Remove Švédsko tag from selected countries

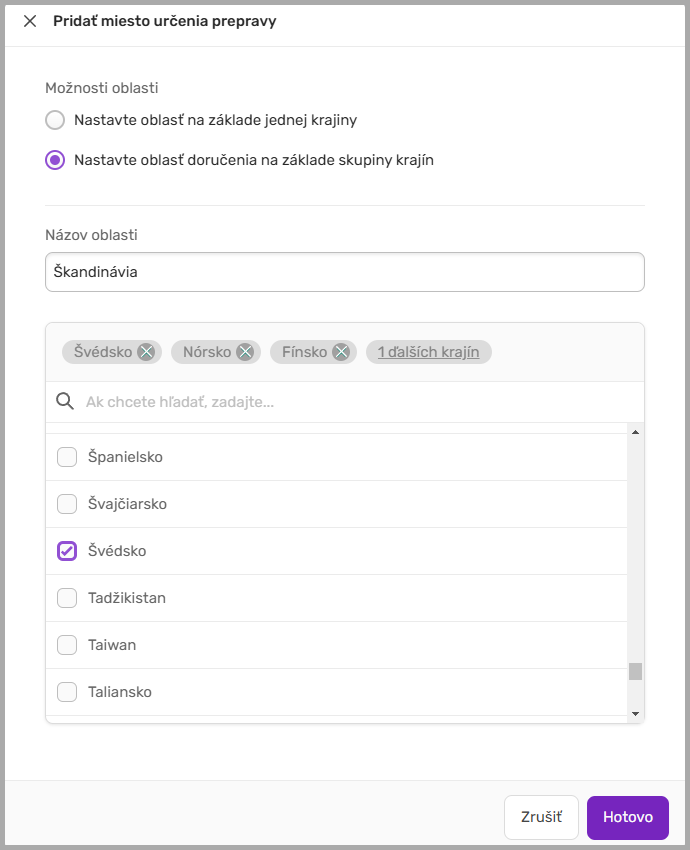tap(146, 352)
